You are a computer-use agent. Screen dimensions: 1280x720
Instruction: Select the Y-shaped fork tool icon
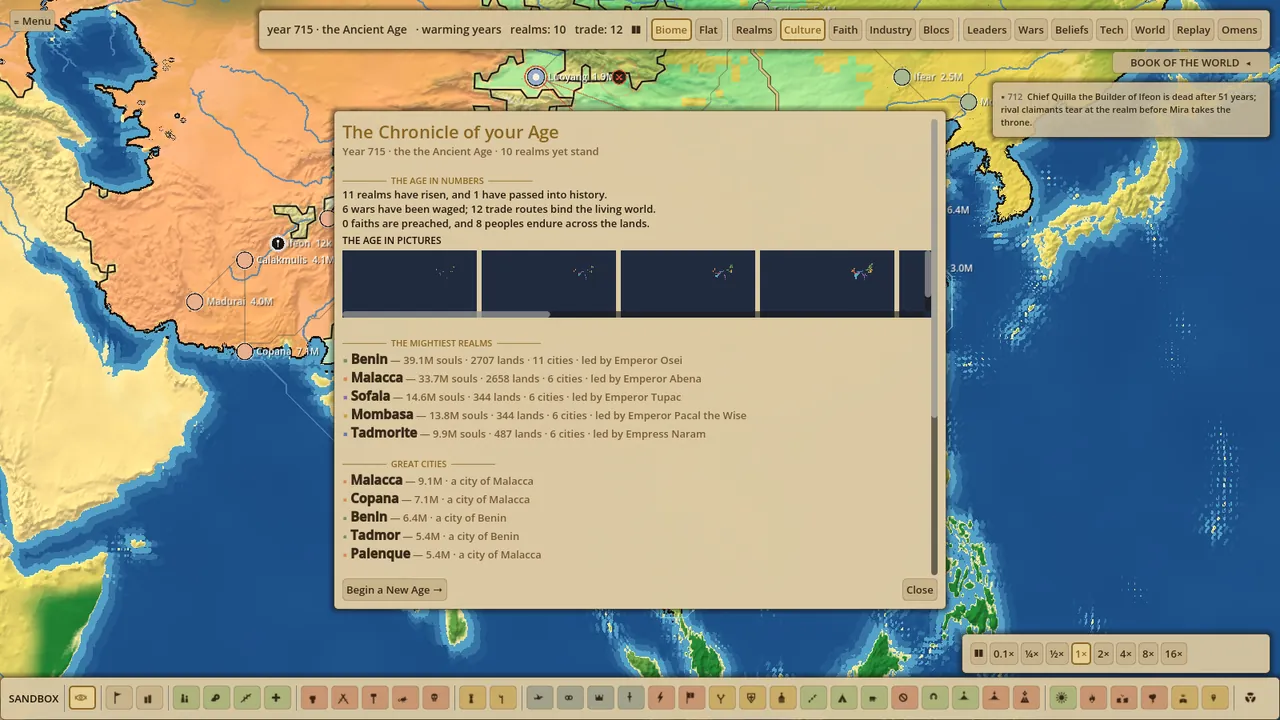click(x=720, y=698)
